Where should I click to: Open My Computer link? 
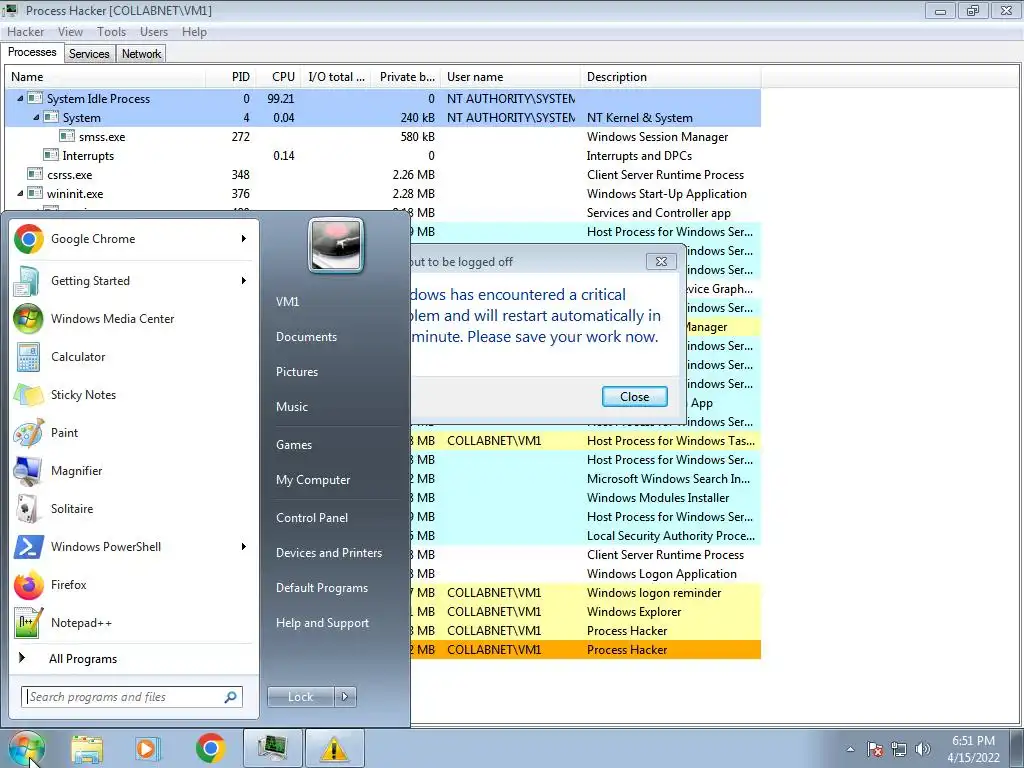[313, 480]
